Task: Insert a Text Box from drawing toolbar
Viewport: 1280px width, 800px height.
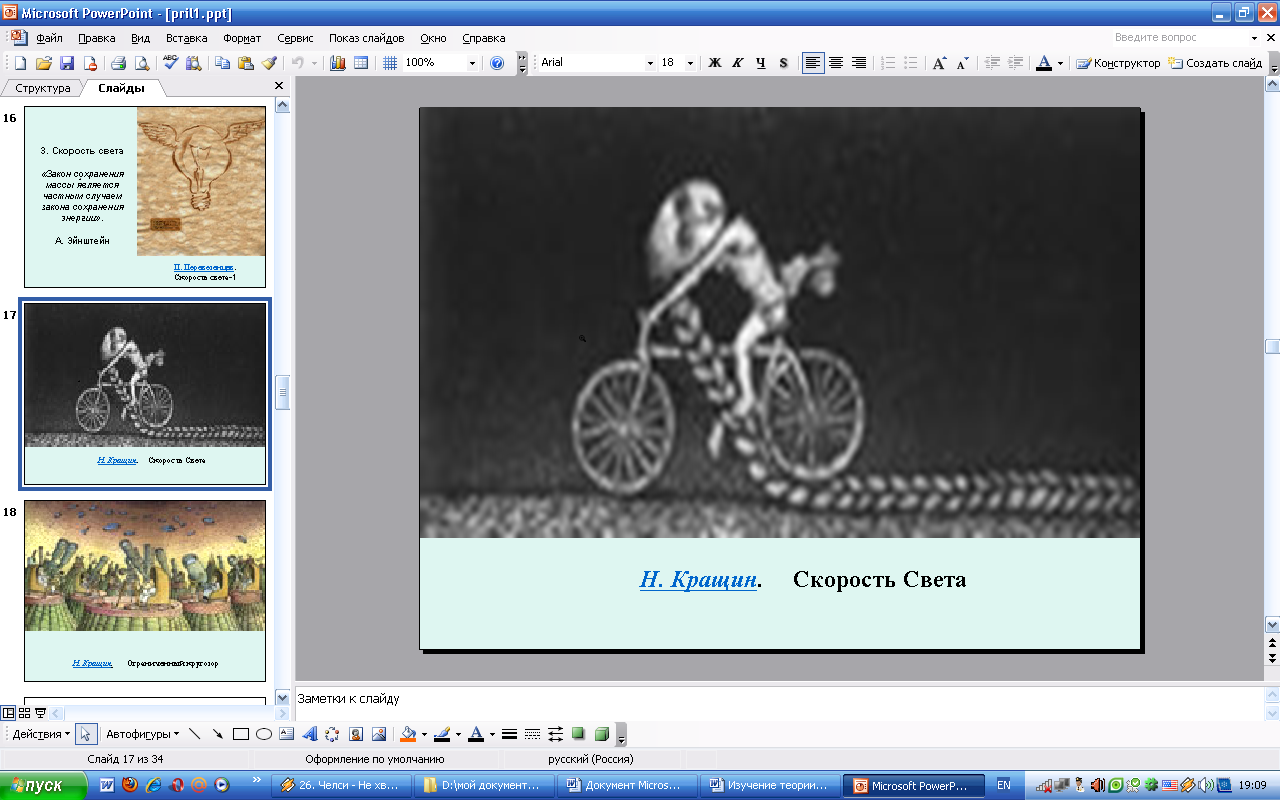Action: (287, 734)
